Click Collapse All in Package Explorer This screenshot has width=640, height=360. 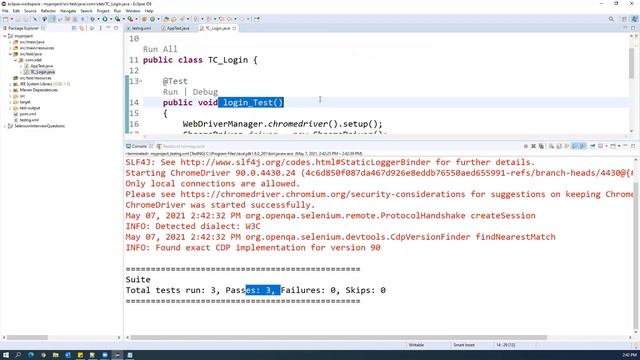tap(74, 28)
